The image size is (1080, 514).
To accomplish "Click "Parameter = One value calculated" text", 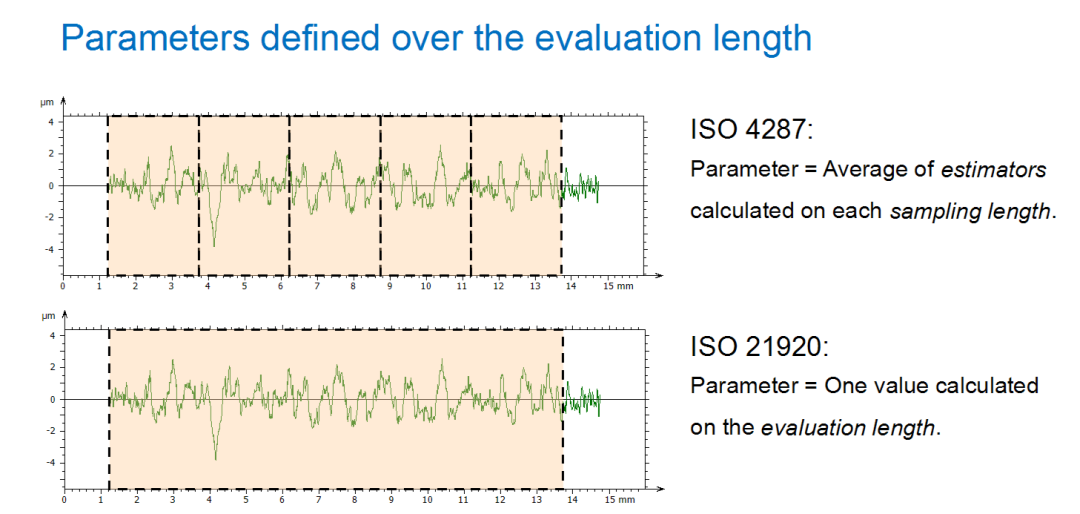I will click(x=864, y=386).
